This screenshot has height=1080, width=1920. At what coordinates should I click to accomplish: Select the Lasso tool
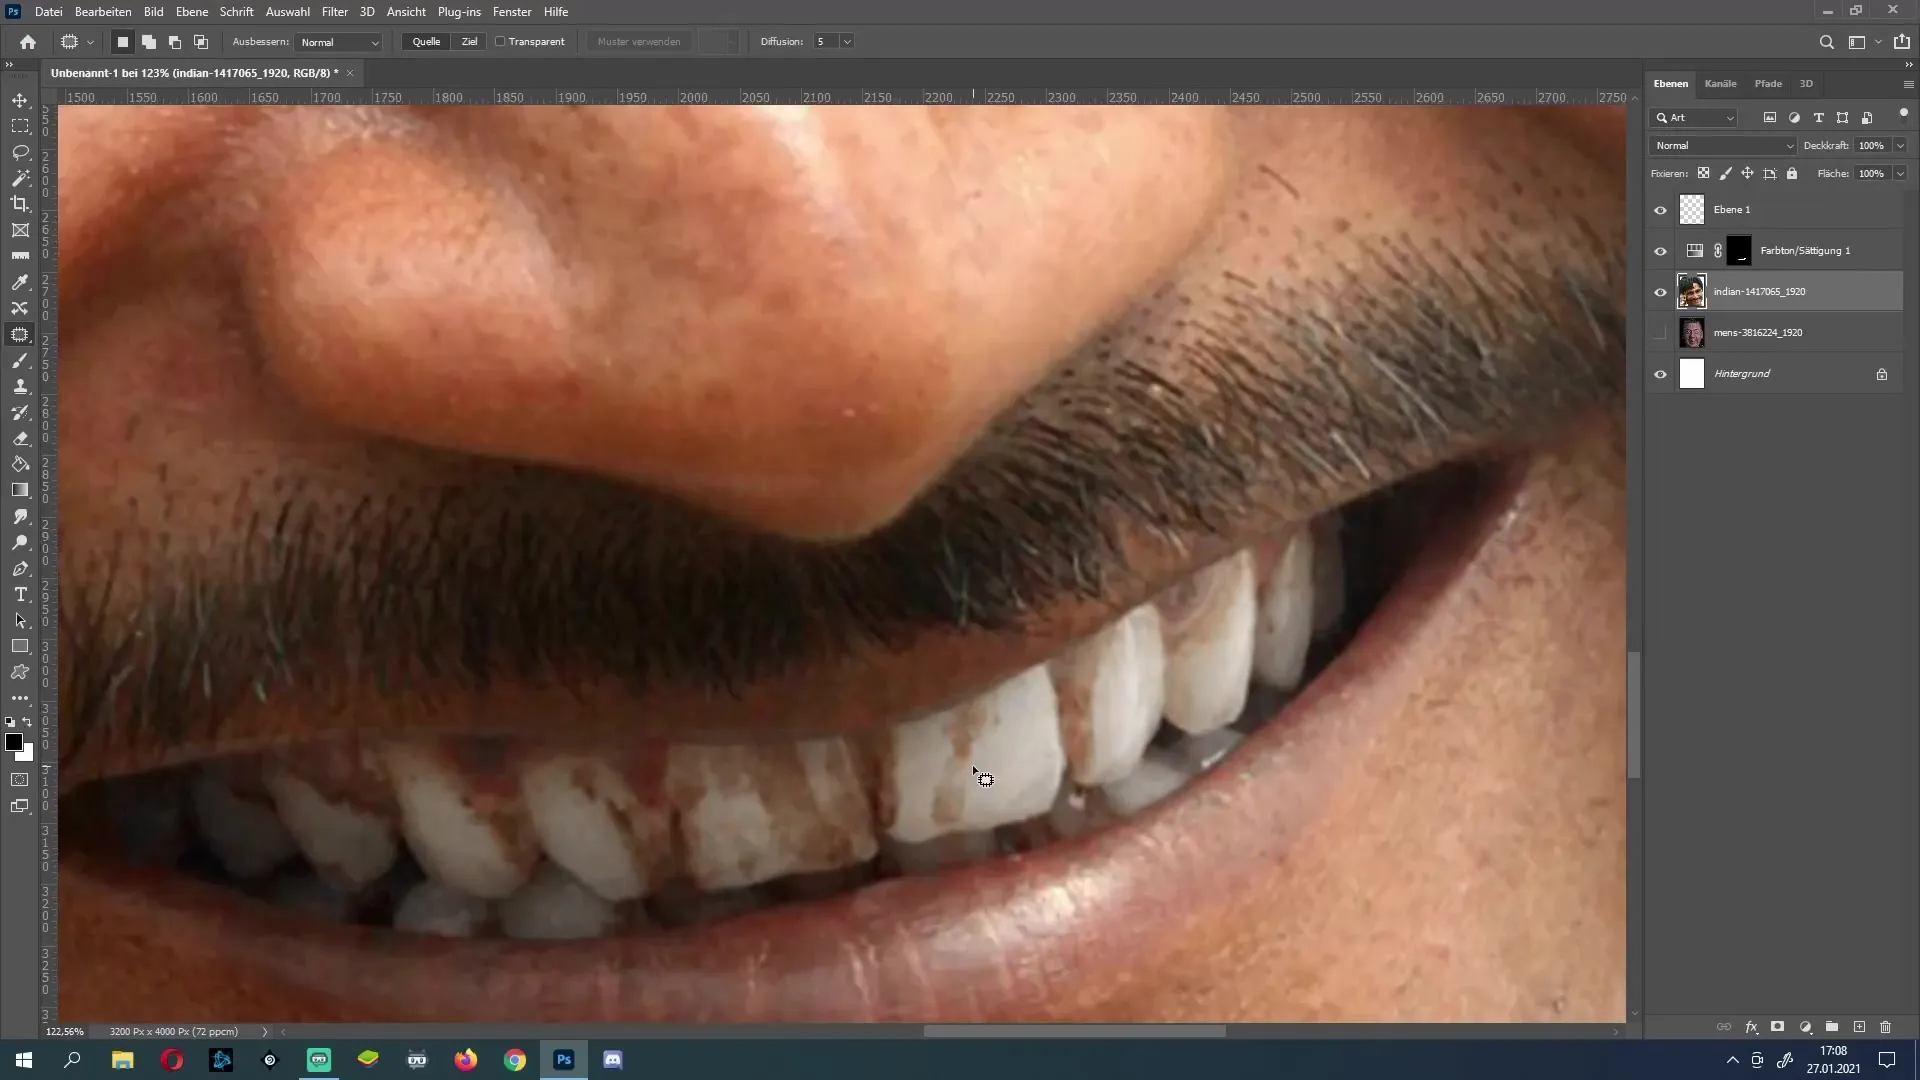20,152
